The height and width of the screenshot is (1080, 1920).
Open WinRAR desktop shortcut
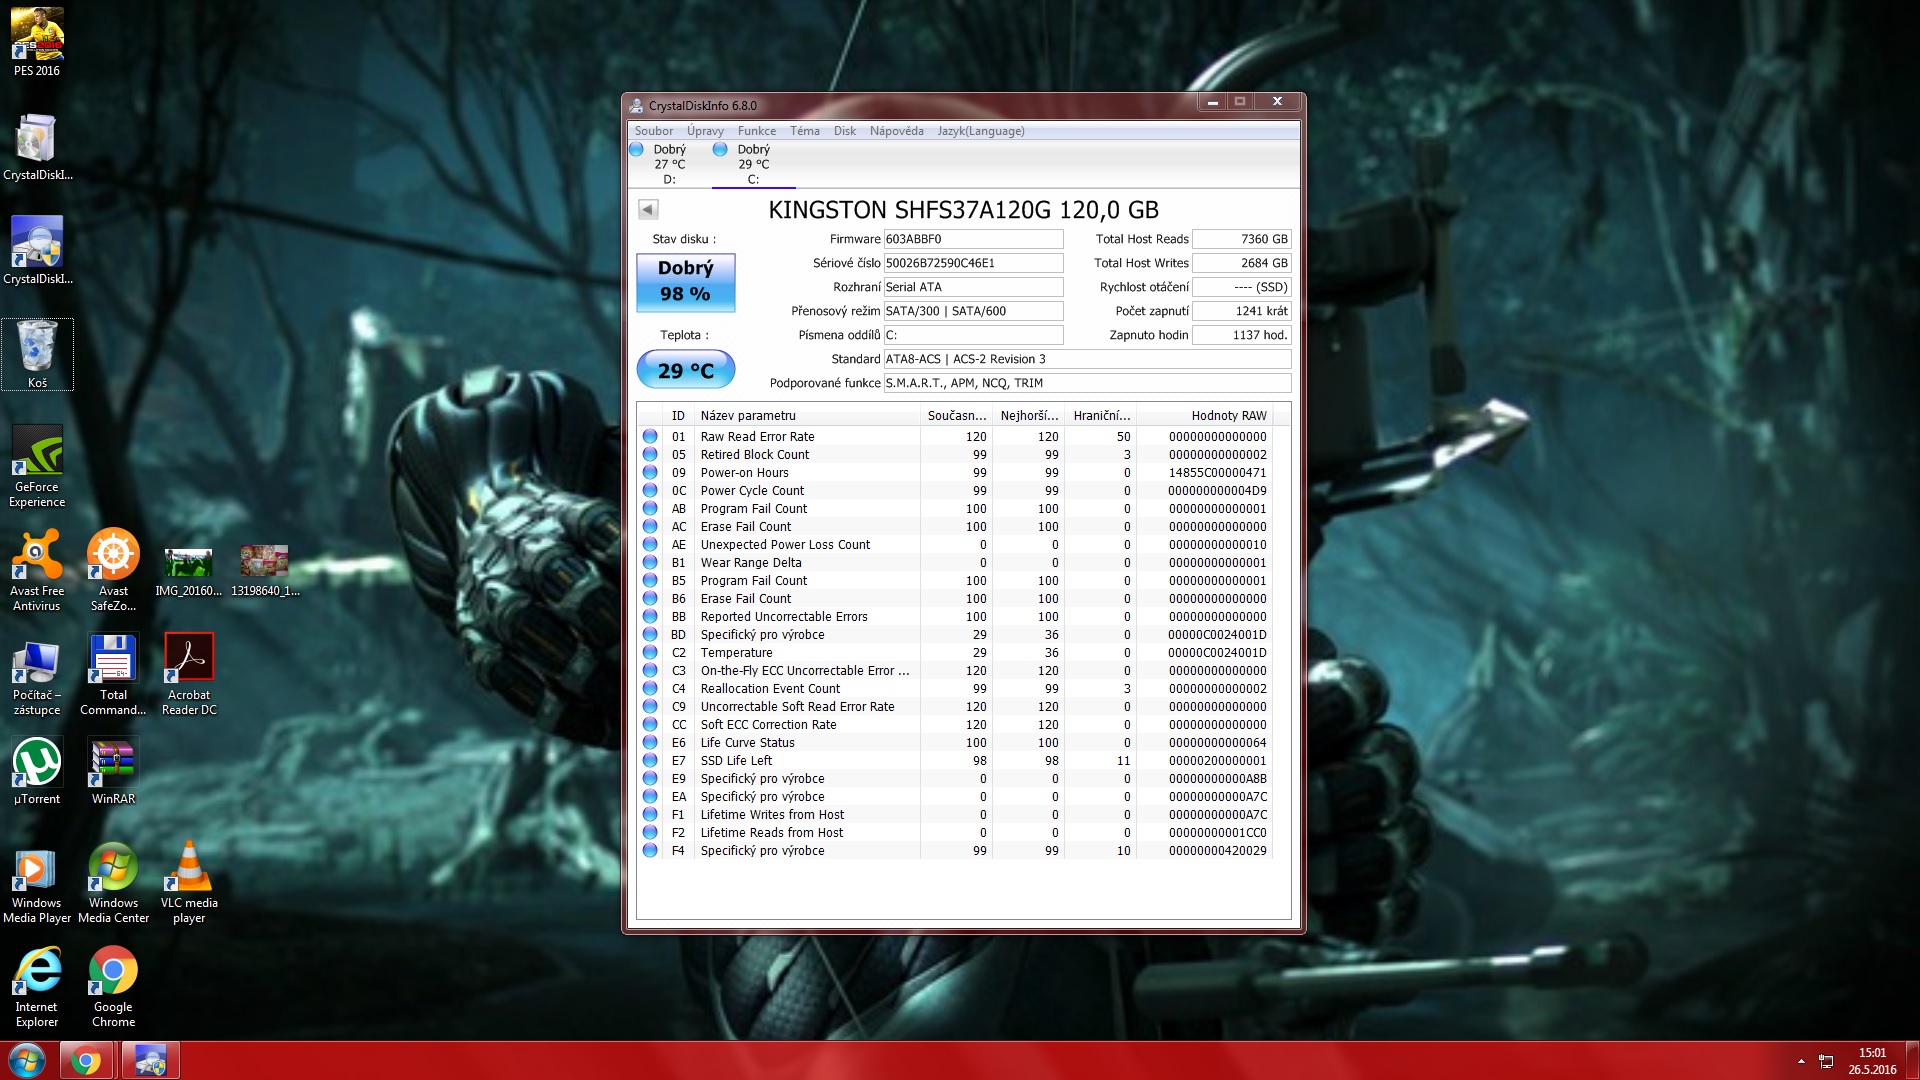113,771
